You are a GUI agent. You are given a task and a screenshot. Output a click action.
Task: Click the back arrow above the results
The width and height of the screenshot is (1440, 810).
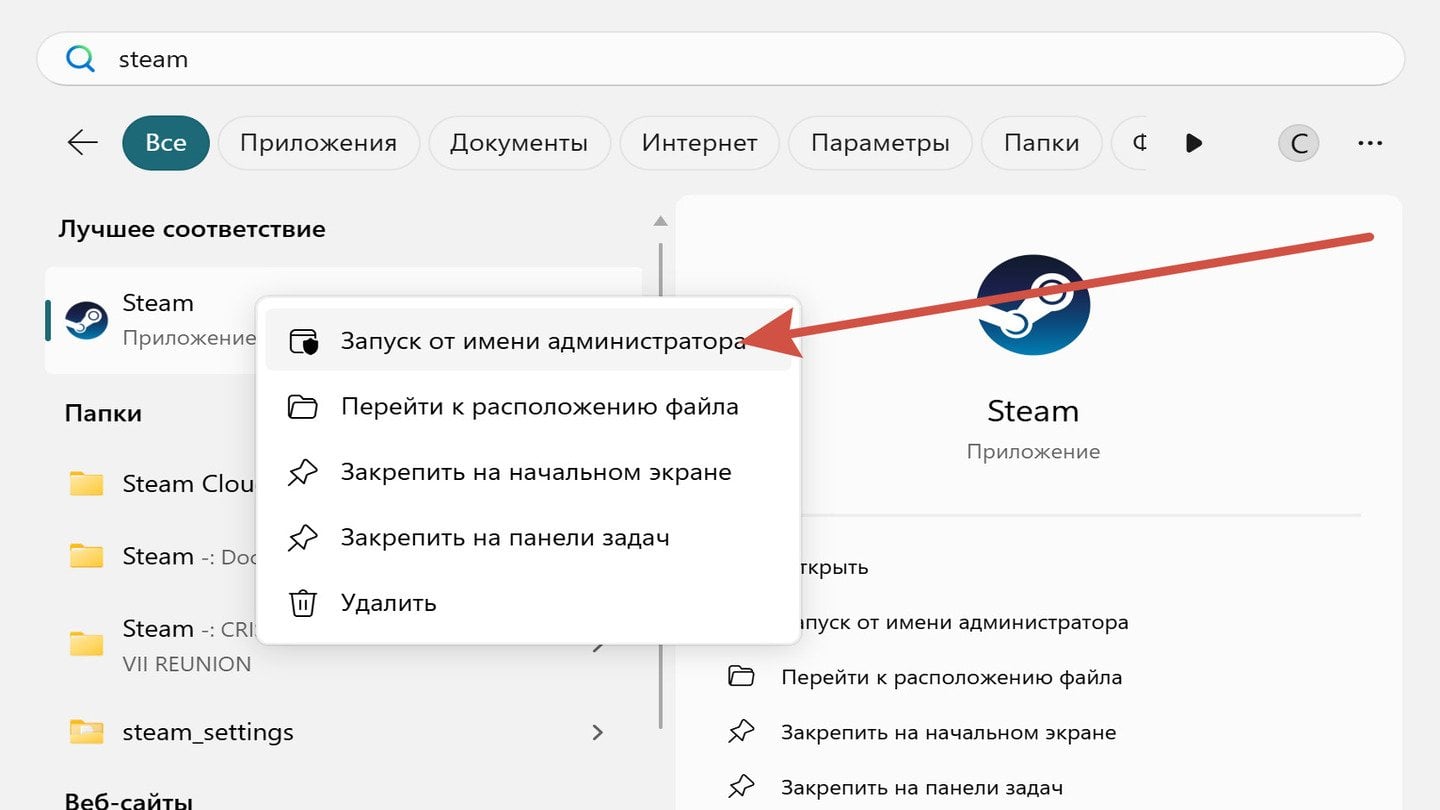coord(81,142)
